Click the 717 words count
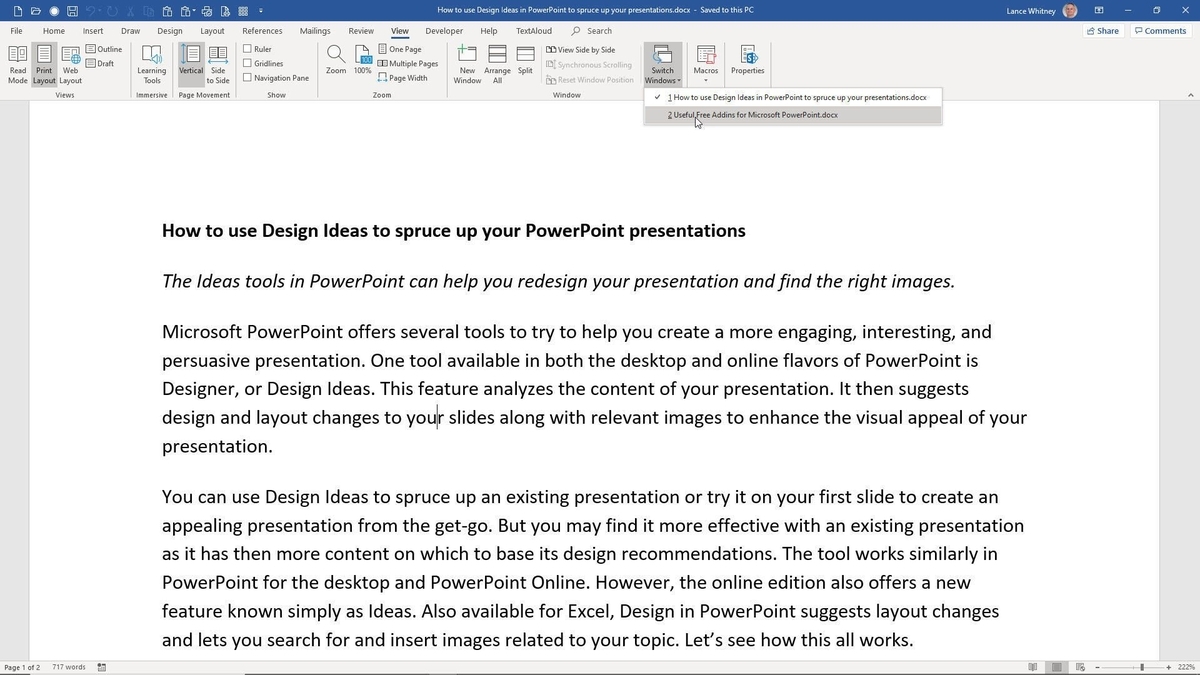 [69, 667]
